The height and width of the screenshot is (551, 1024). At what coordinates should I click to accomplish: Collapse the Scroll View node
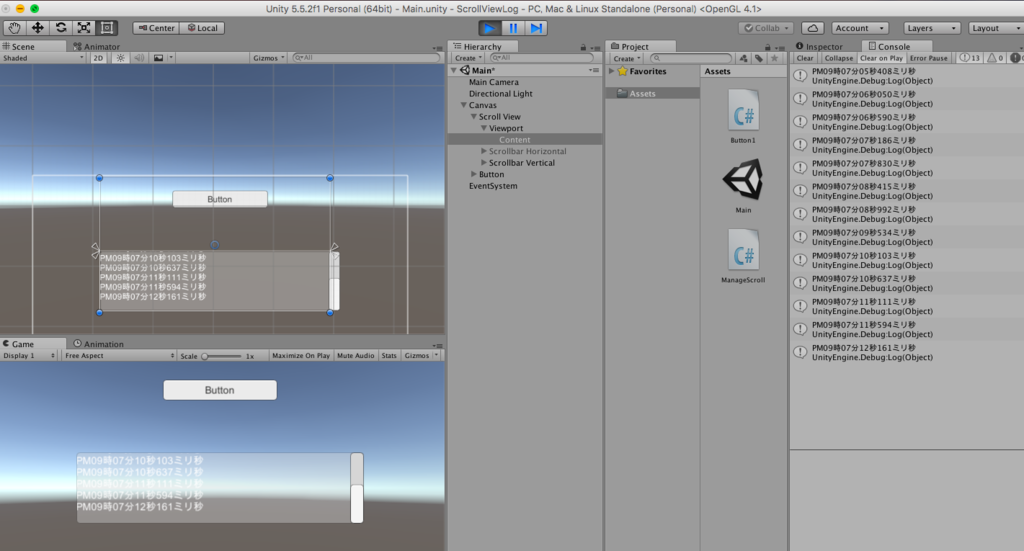click(x=474, y=117)
